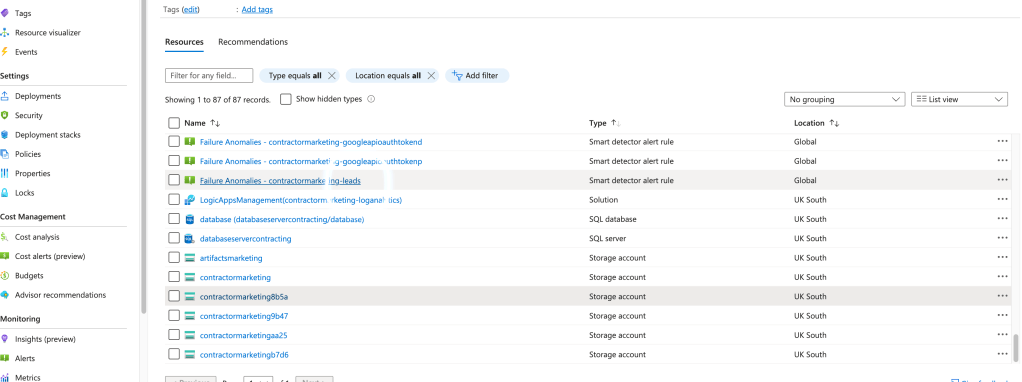Image resolution: width=1022 pixels, height=382 pixels.
Task: Open contractormarketing8b5a resource
Action: pyautogui.click(x=244, y=297)
